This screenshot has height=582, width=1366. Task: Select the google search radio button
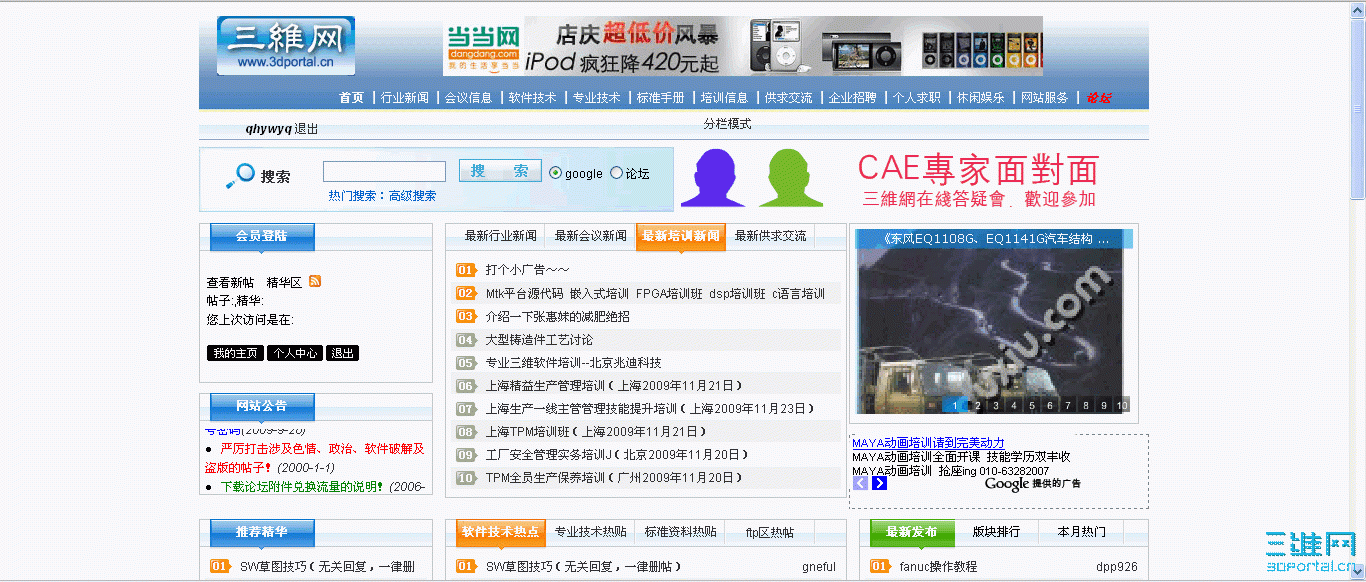(x=554, y=172)
